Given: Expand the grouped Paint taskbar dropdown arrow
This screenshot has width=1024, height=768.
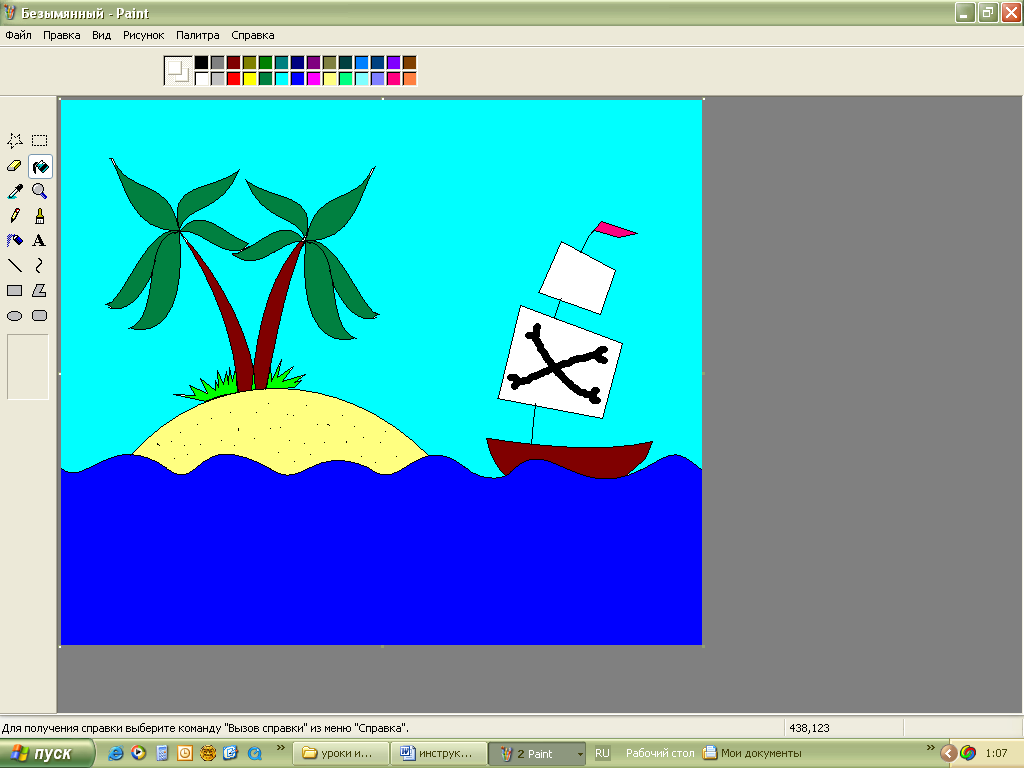Looking at the screenshot, I should [580, 754].
